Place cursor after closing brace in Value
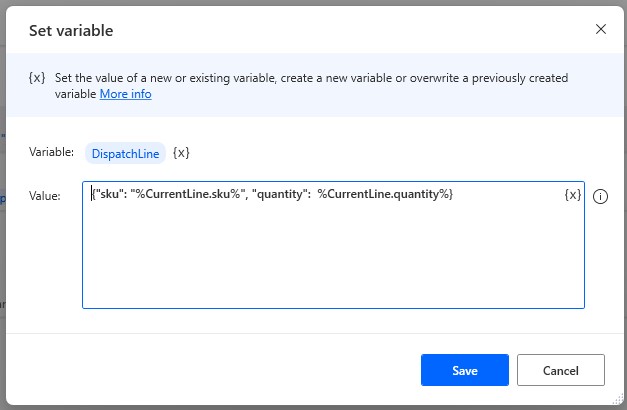Image resolution: width=627 pixels, height=410 pixels. point(455,194)
